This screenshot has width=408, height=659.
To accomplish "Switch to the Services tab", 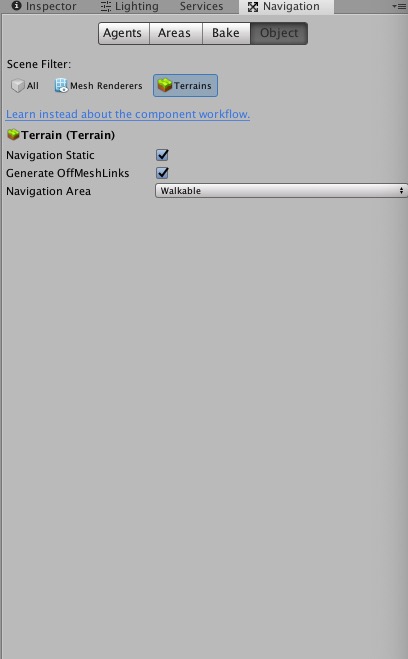I will pos(201,6).
